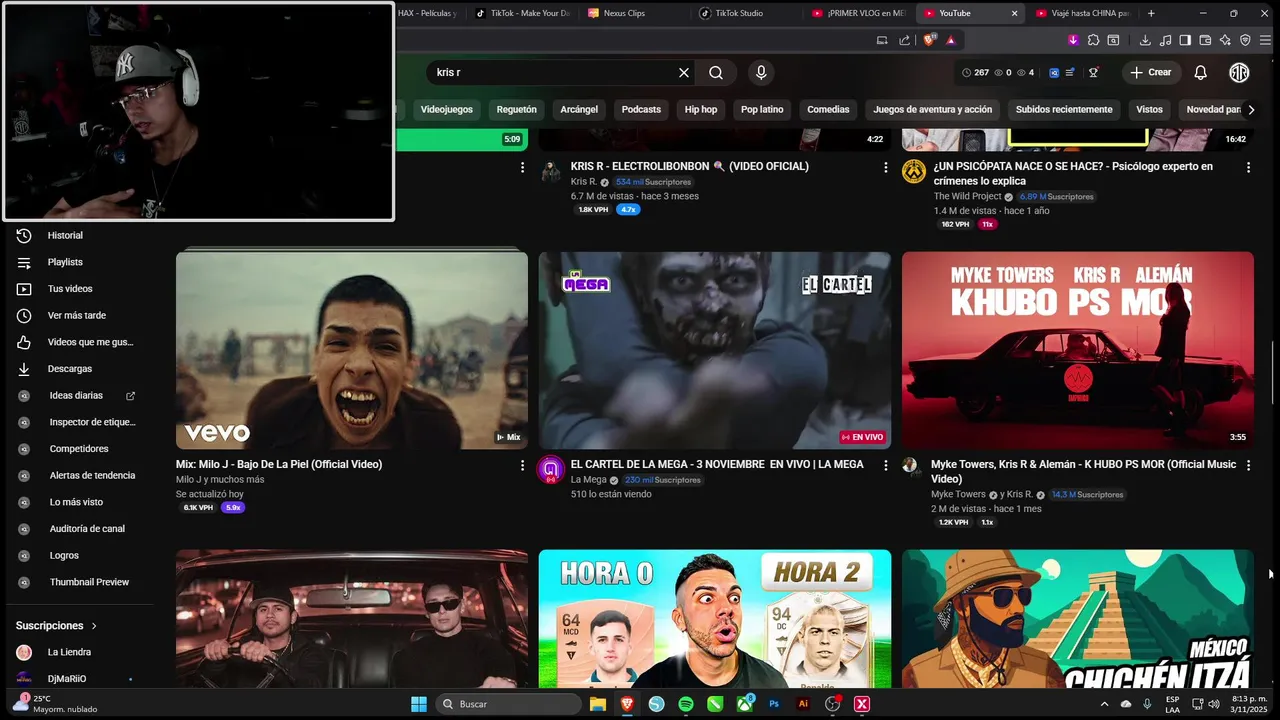
Task: Open Playlists in the sidebar
Action: (x=80, y=262)
